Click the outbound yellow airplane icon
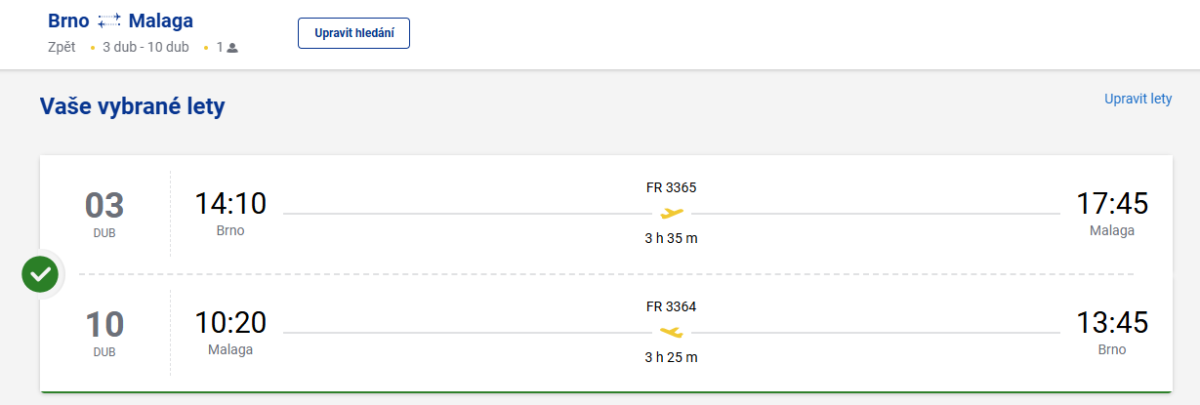1200x405 pixels. pos(671,212)
